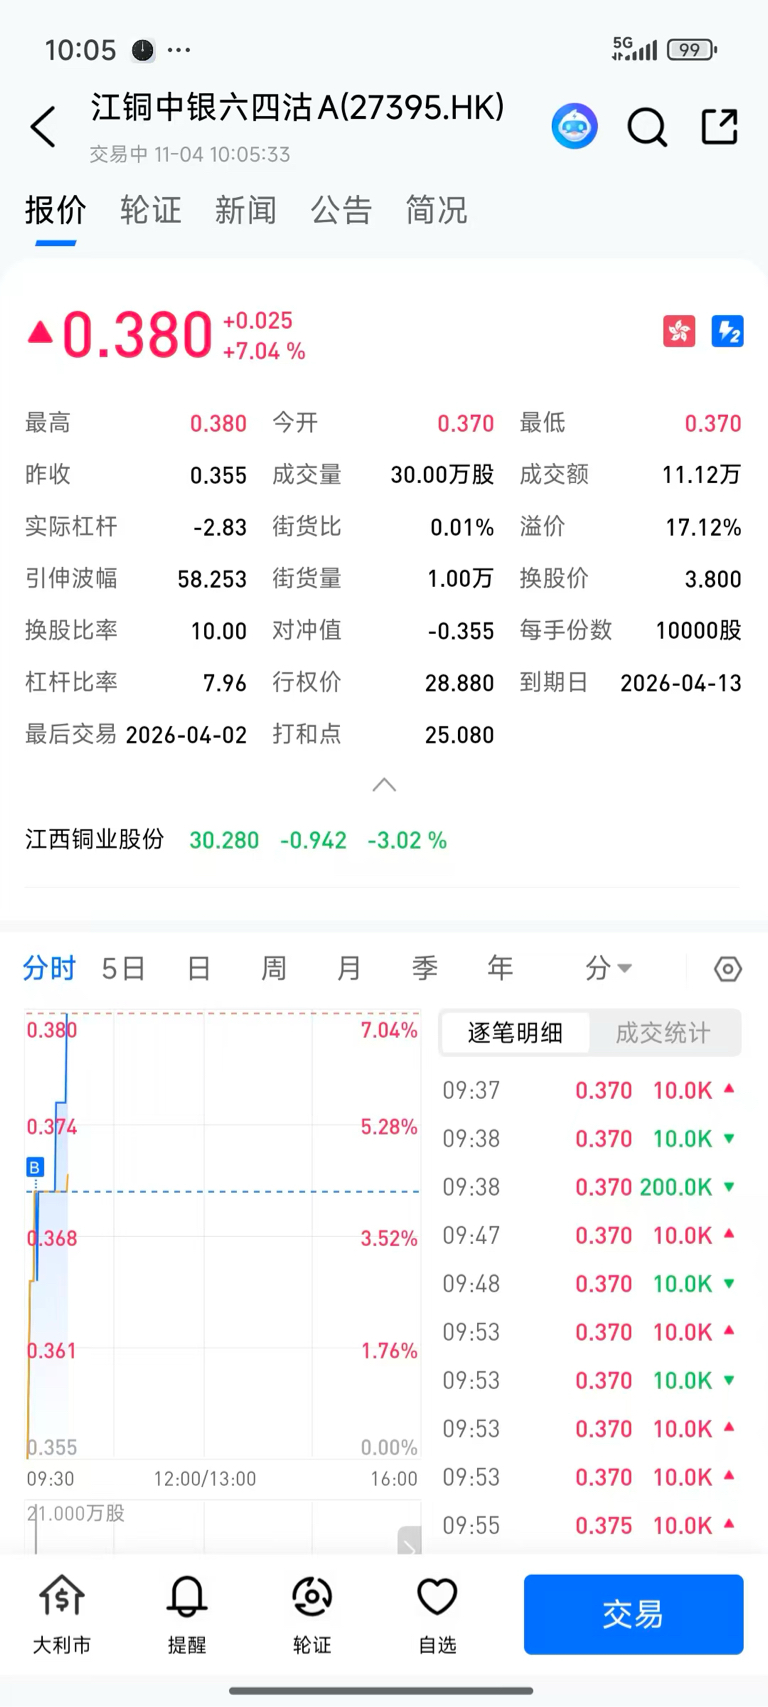Select 年 chart period
The height and width of the screenshot is (1707, 768).
point(499,968)
